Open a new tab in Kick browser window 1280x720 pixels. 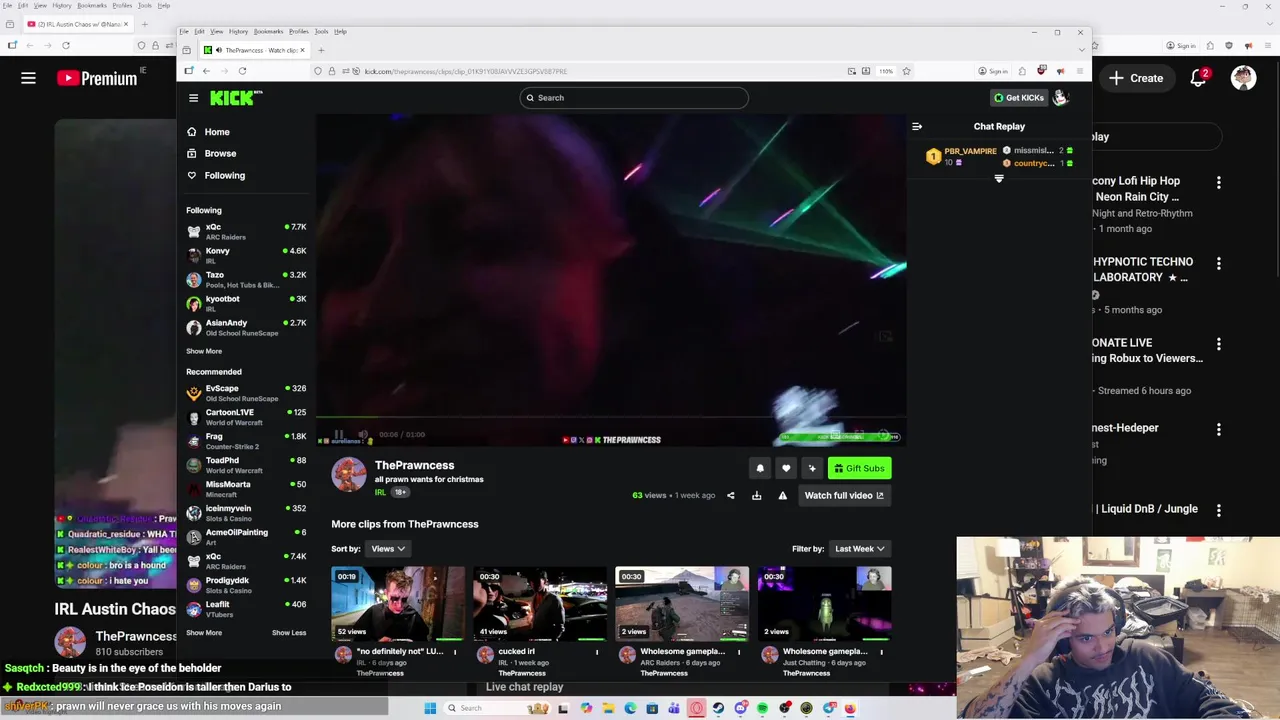coord(323,50)
